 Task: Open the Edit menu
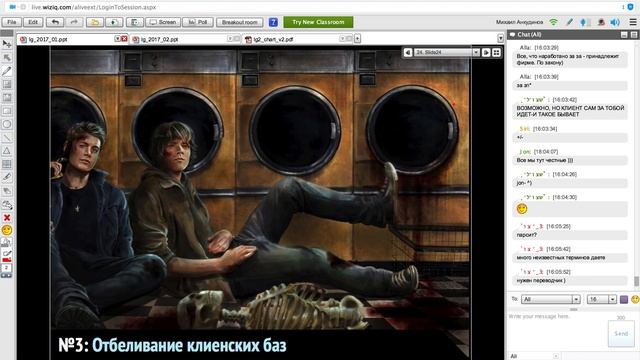click(x=33, y=22)
